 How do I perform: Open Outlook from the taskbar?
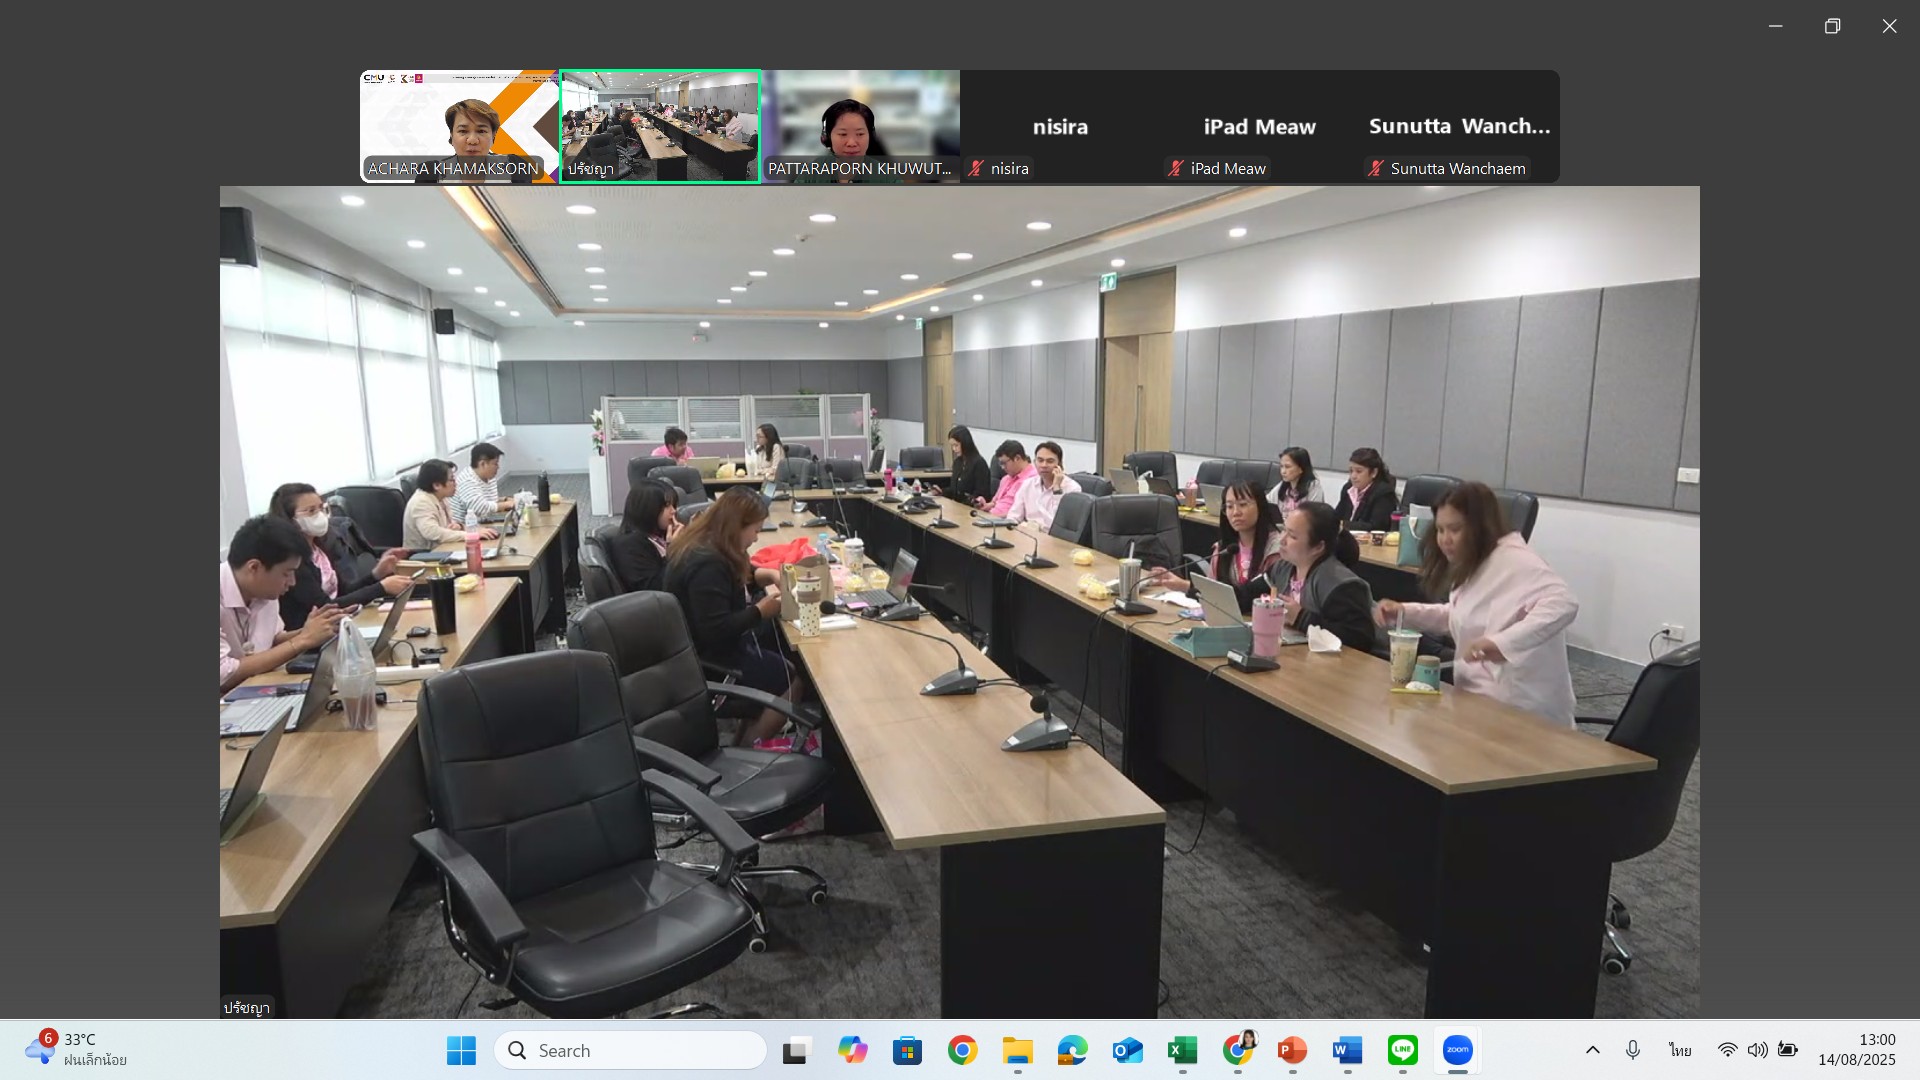pos(1127,1050)
